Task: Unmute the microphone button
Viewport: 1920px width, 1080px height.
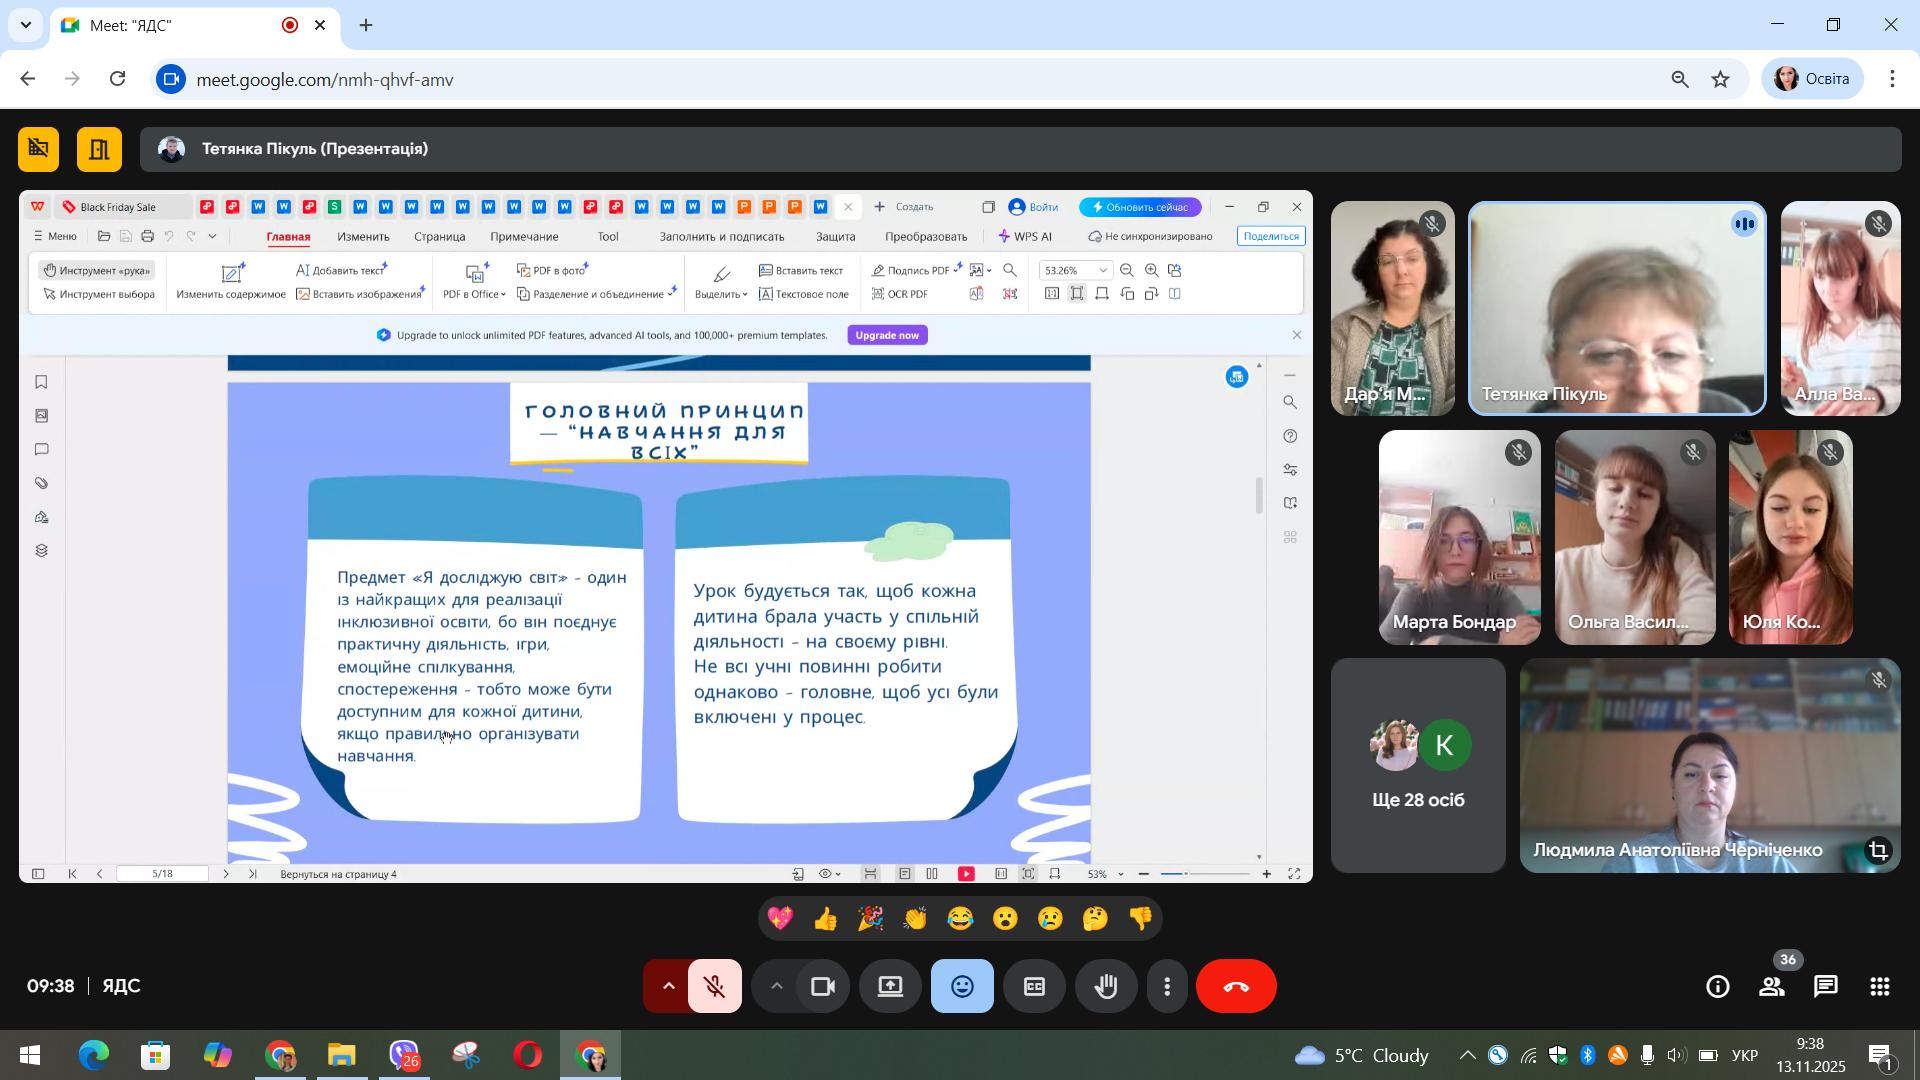Action: pos(714,987)
